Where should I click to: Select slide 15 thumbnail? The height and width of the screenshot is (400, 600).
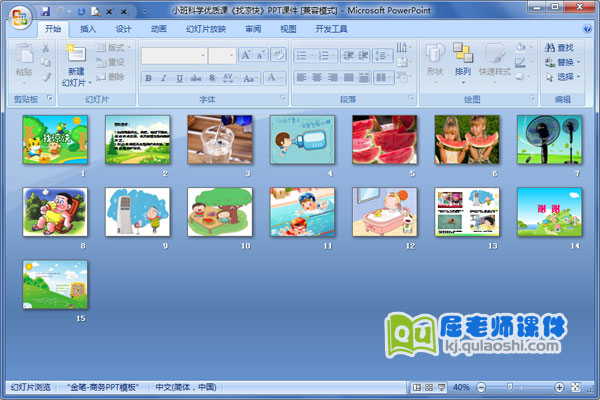(x=55, y=284)
